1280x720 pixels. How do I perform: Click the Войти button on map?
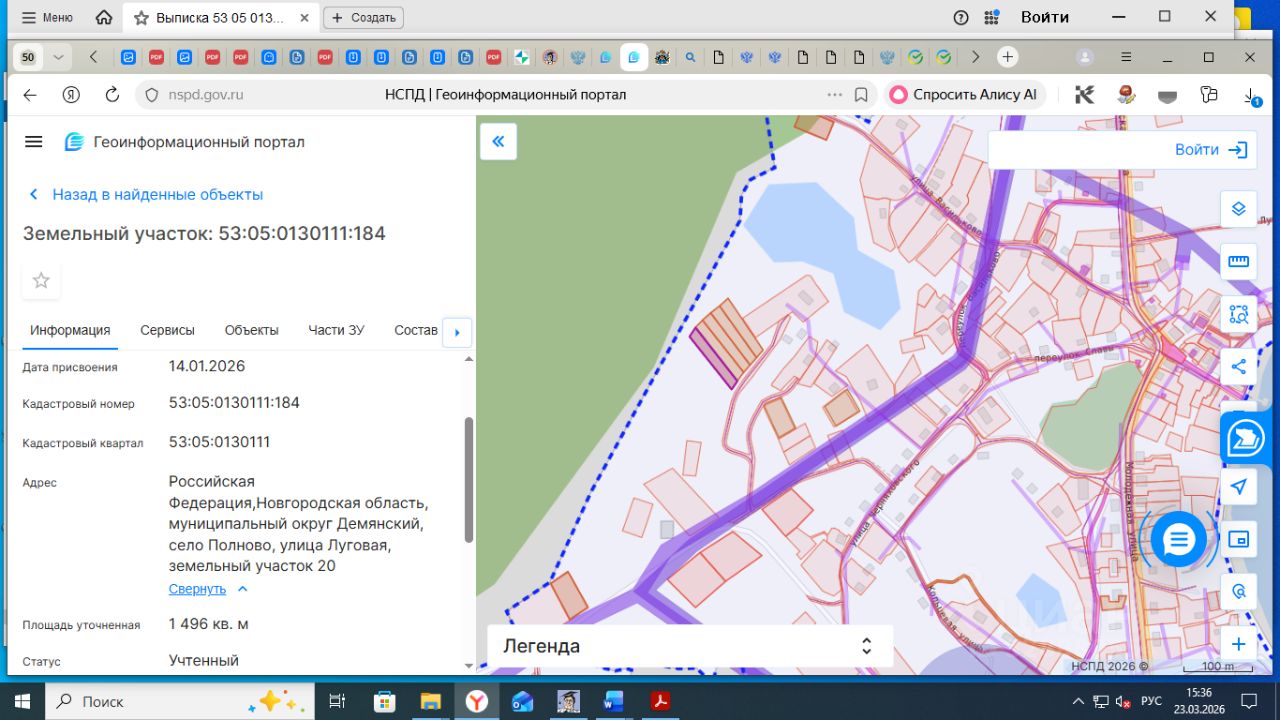point(1210,150)
